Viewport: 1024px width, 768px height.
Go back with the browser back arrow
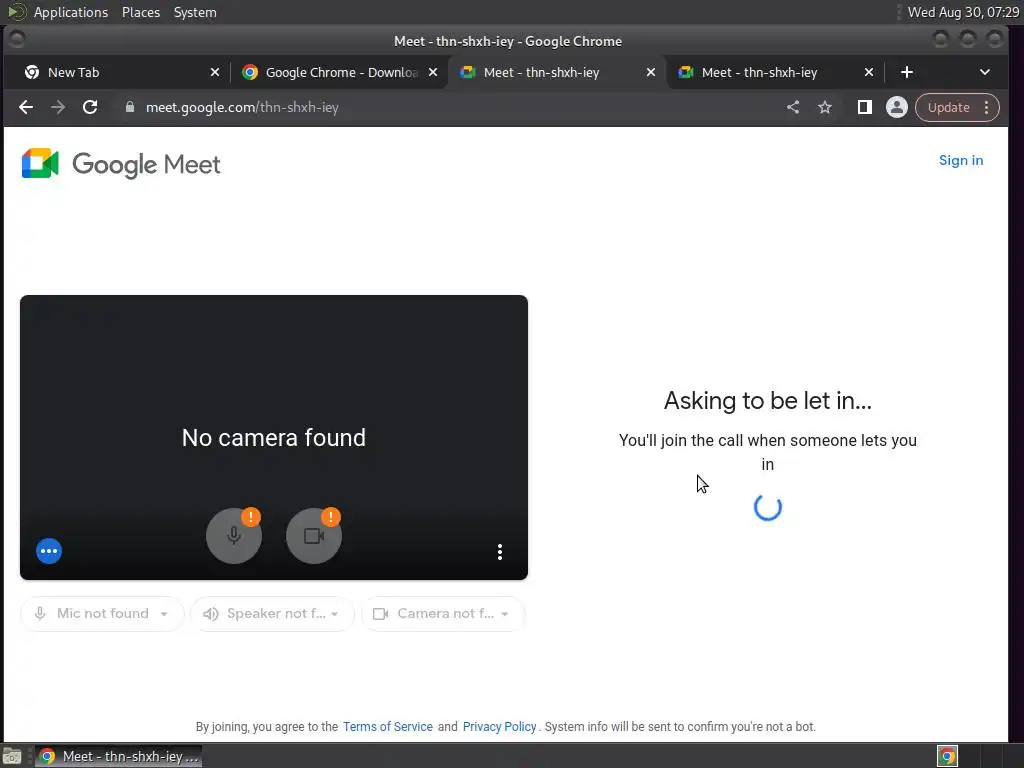click(x=25, y=107)
